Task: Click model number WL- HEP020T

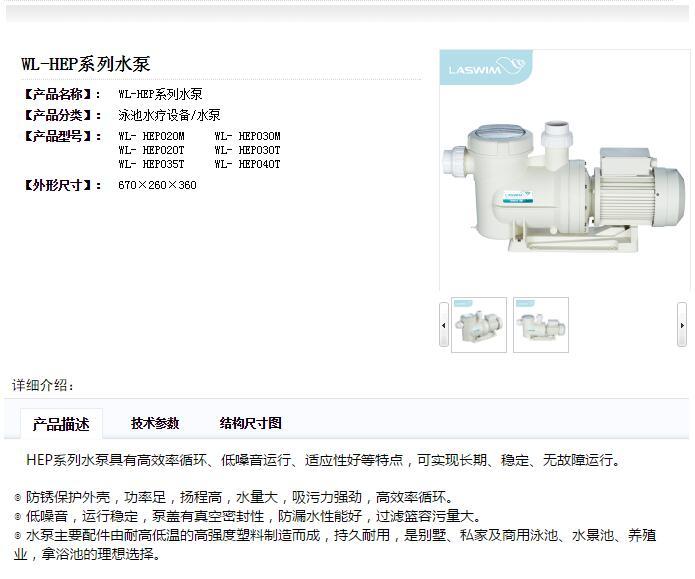Action: pos(151,150)
